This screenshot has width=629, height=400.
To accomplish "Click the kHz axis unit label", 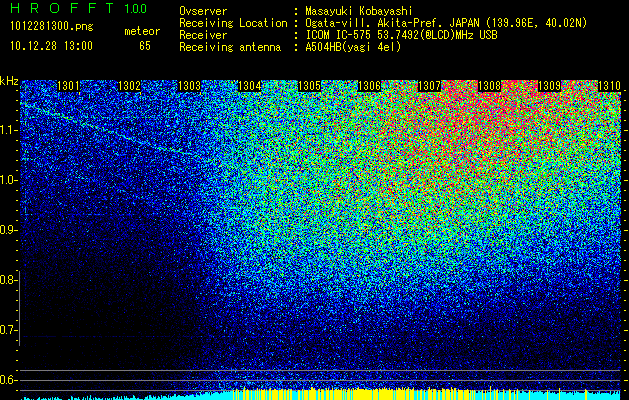I will tap(9, 81).
